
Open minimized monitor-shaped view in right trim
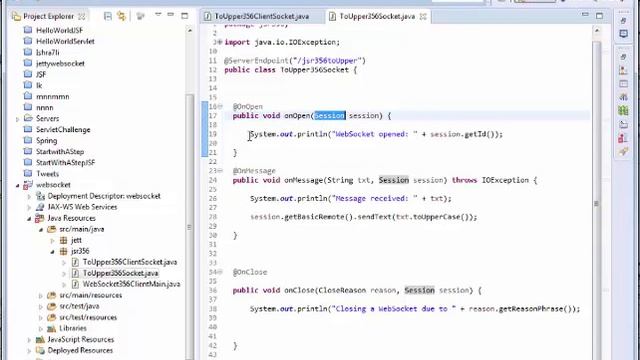623,33
